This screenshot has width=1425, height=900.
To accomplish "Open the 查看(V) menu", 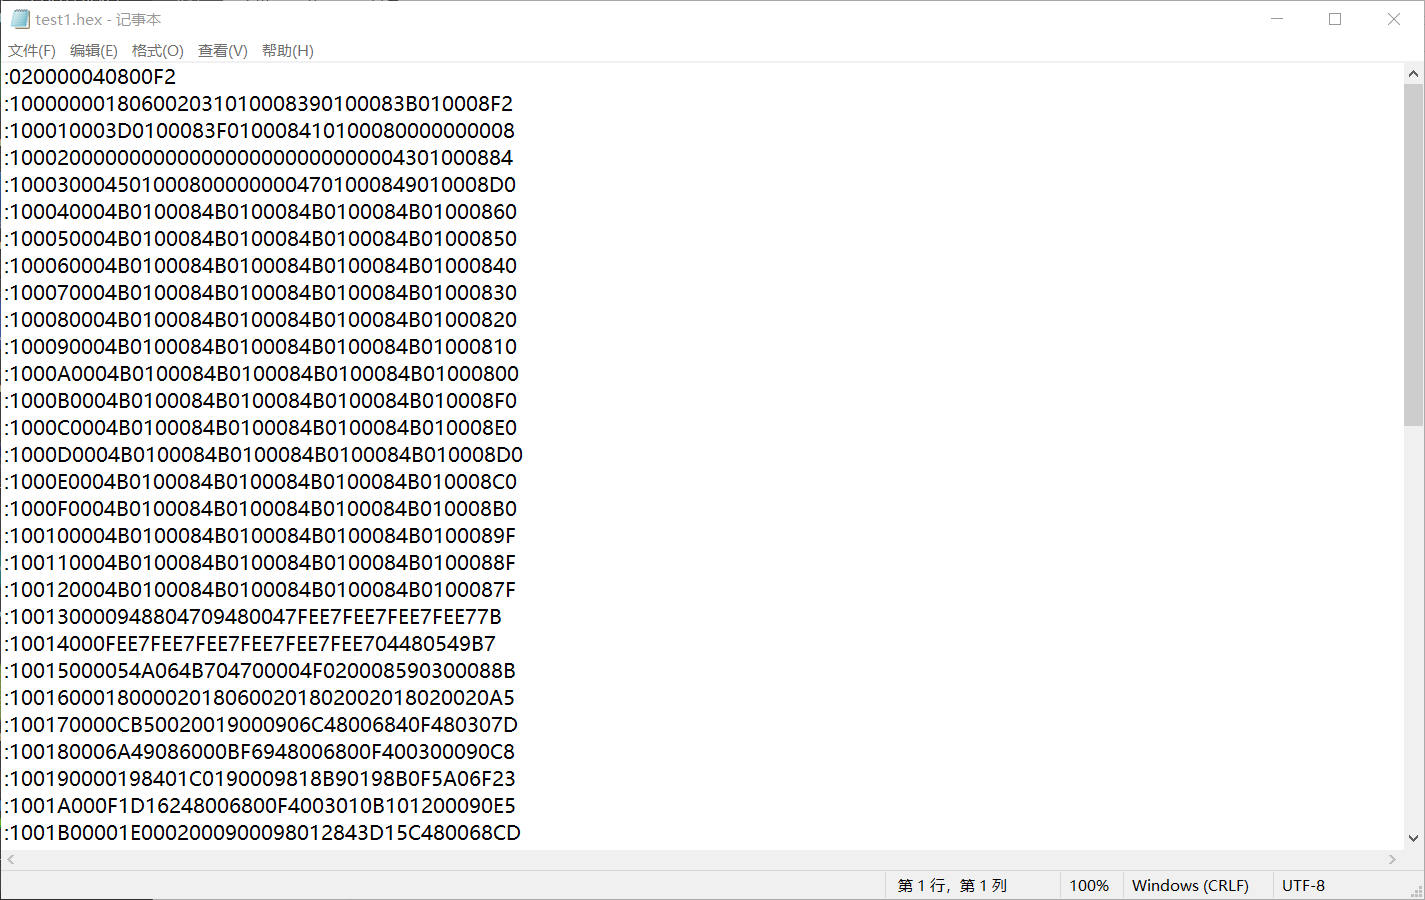I will point(223,51).
